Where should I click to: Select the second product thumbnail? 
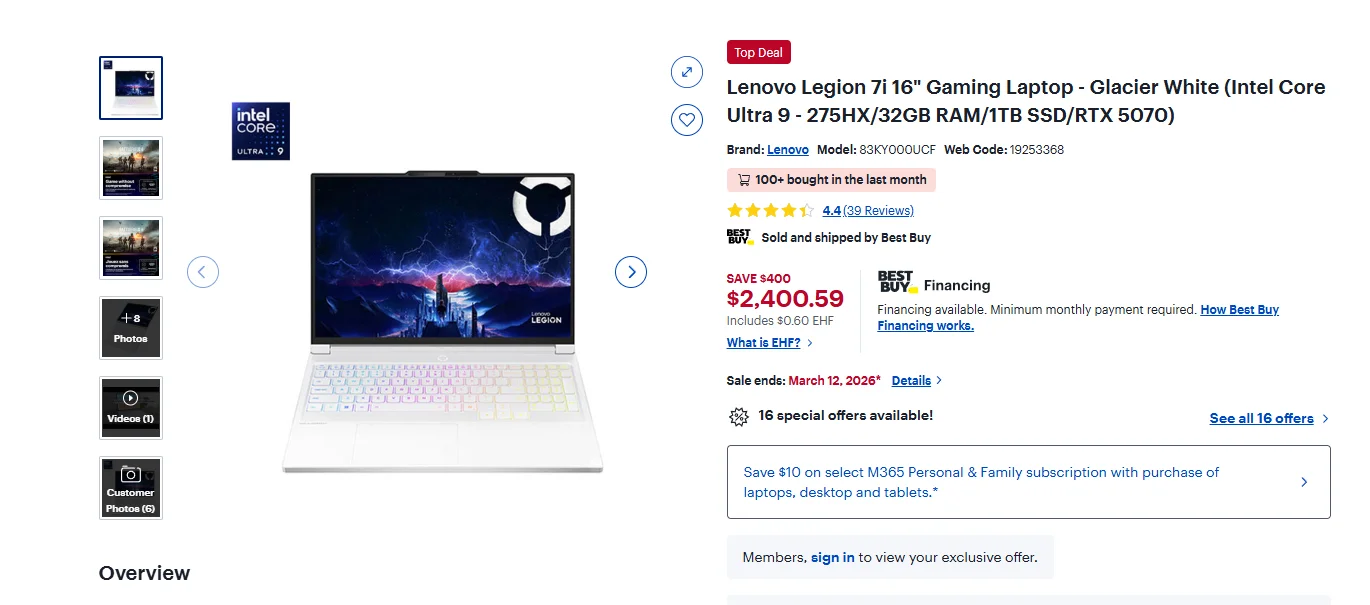point(131,168)
